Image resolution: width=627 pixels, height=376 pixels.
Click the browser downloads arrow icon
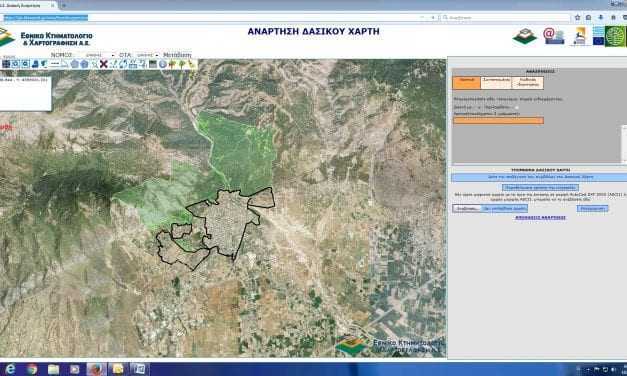click(x=601, y=18)
